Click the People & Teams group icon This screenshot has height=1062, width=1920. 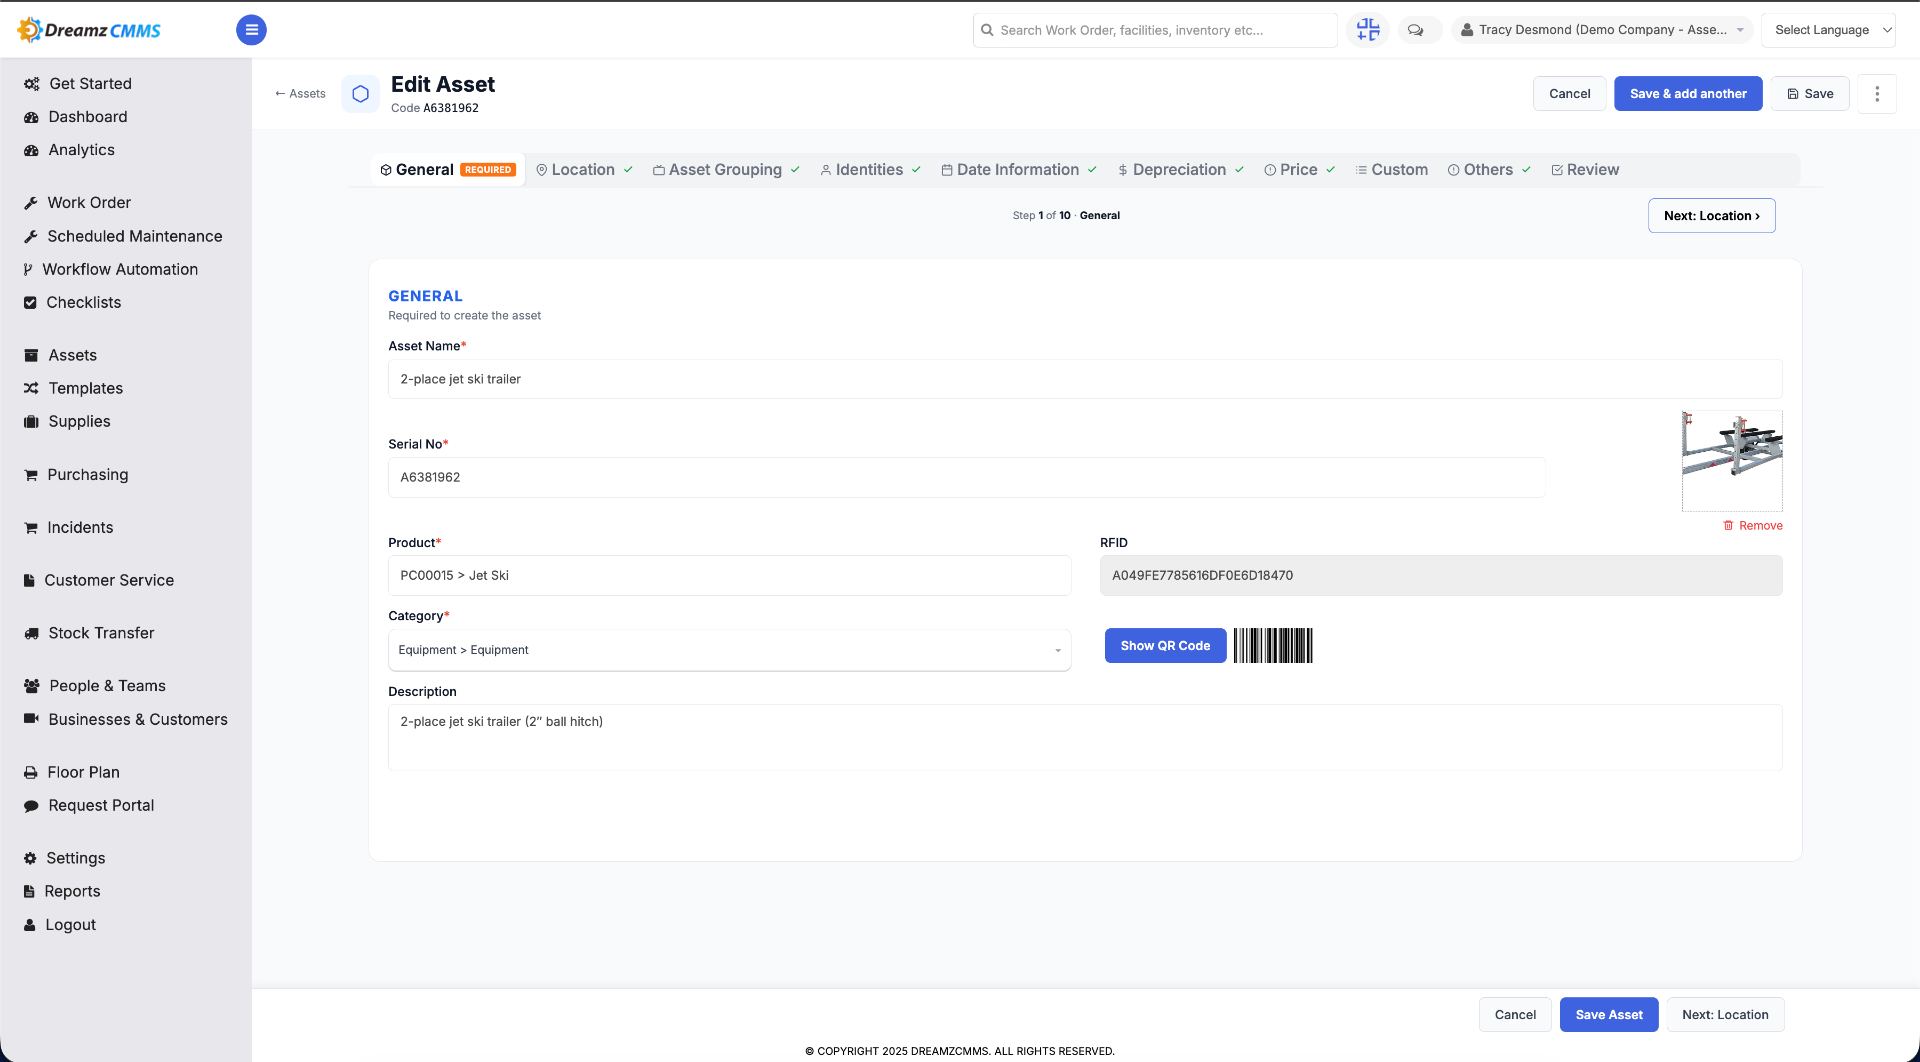pyautogui.click(x=31, y=686)
